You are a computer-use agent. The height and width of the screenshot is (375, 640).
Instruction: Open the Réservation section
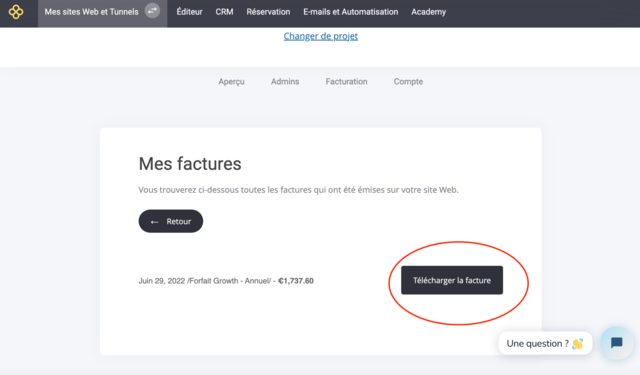coord(268,12)
